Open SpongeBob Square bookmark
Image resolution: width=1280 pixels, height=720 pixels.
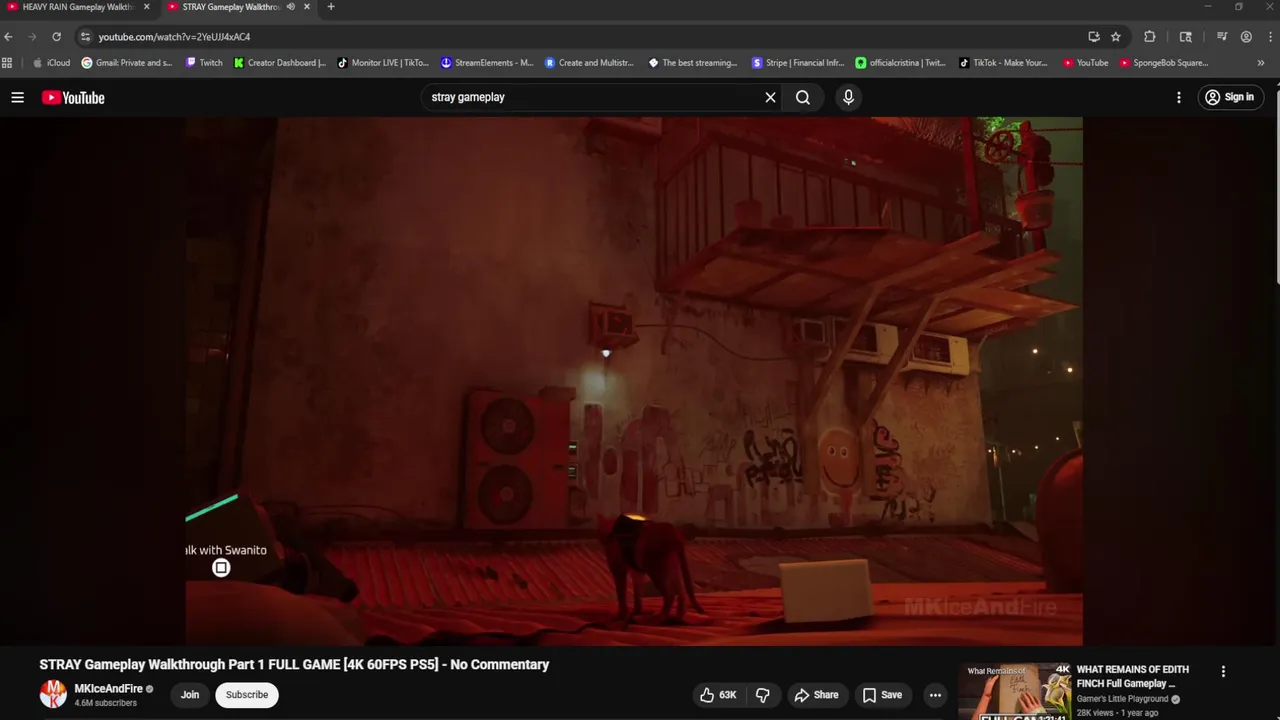point(1164,63)
